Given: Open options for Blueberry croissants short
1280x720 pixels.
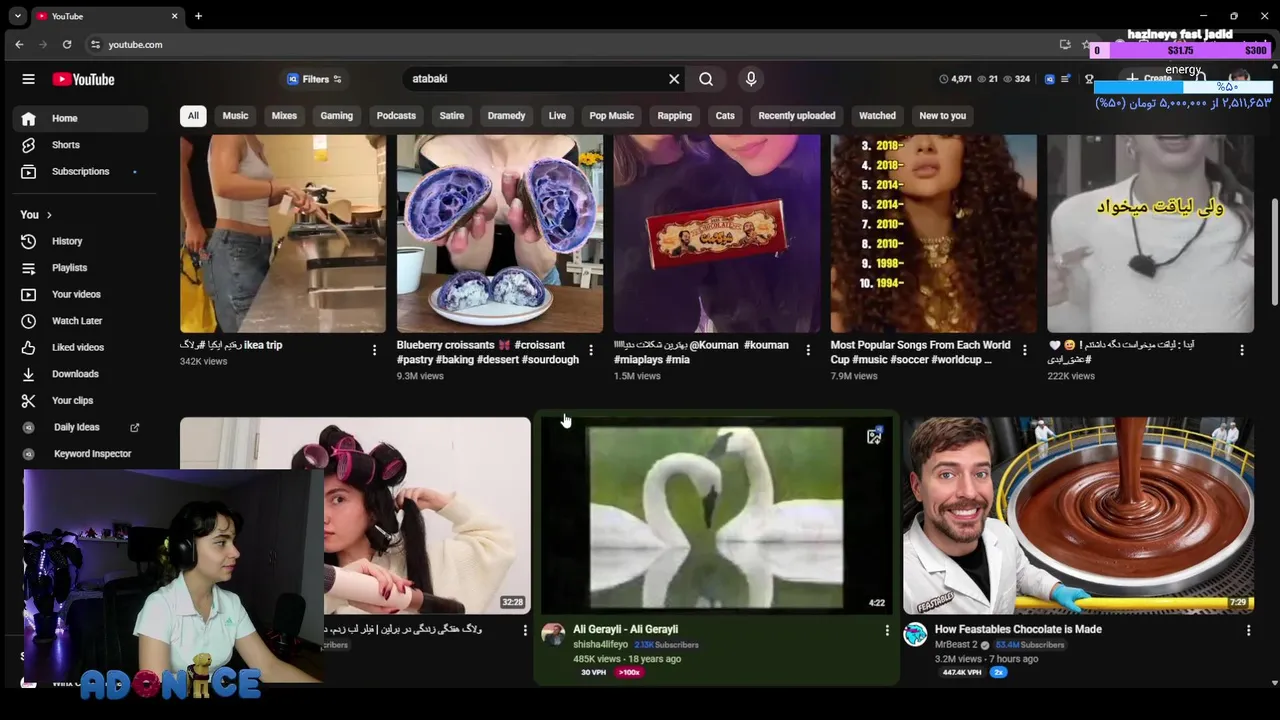Looking at the screenshot, I should click(x=591, y=350).
